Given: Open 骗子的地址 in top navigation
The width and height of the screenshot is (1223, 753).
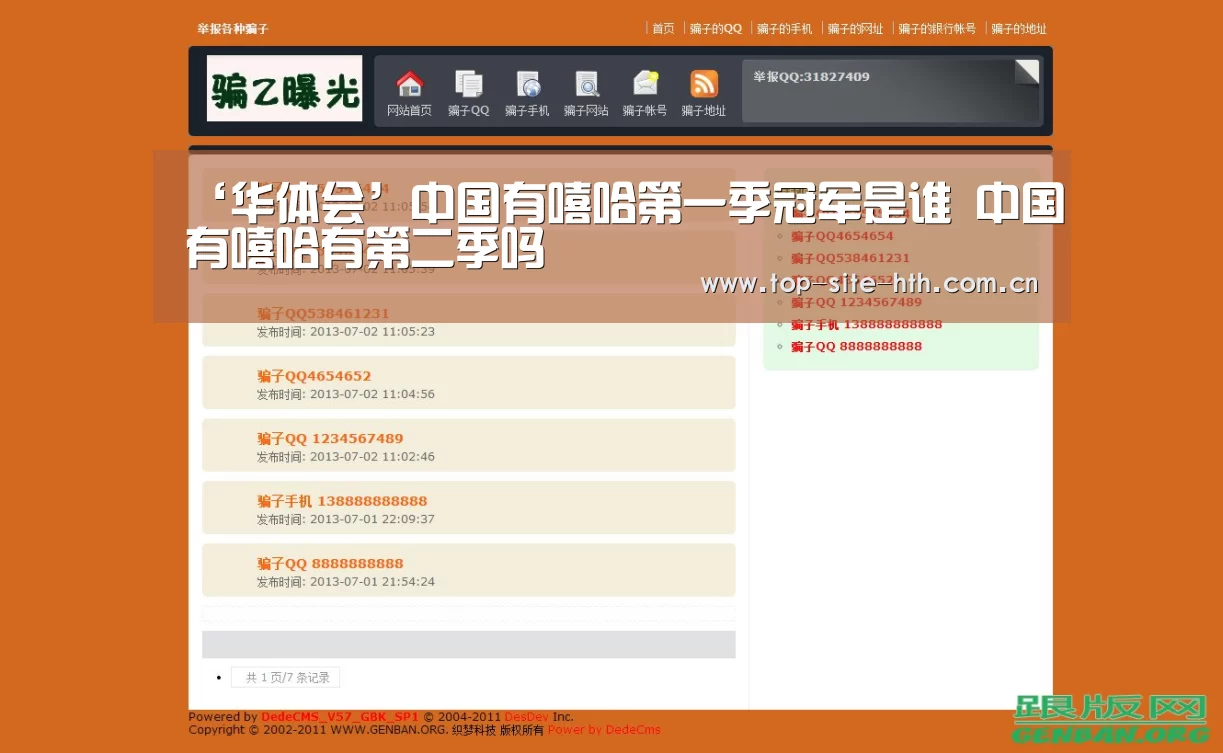Looking at the screenshot, I should (1019, 29).
